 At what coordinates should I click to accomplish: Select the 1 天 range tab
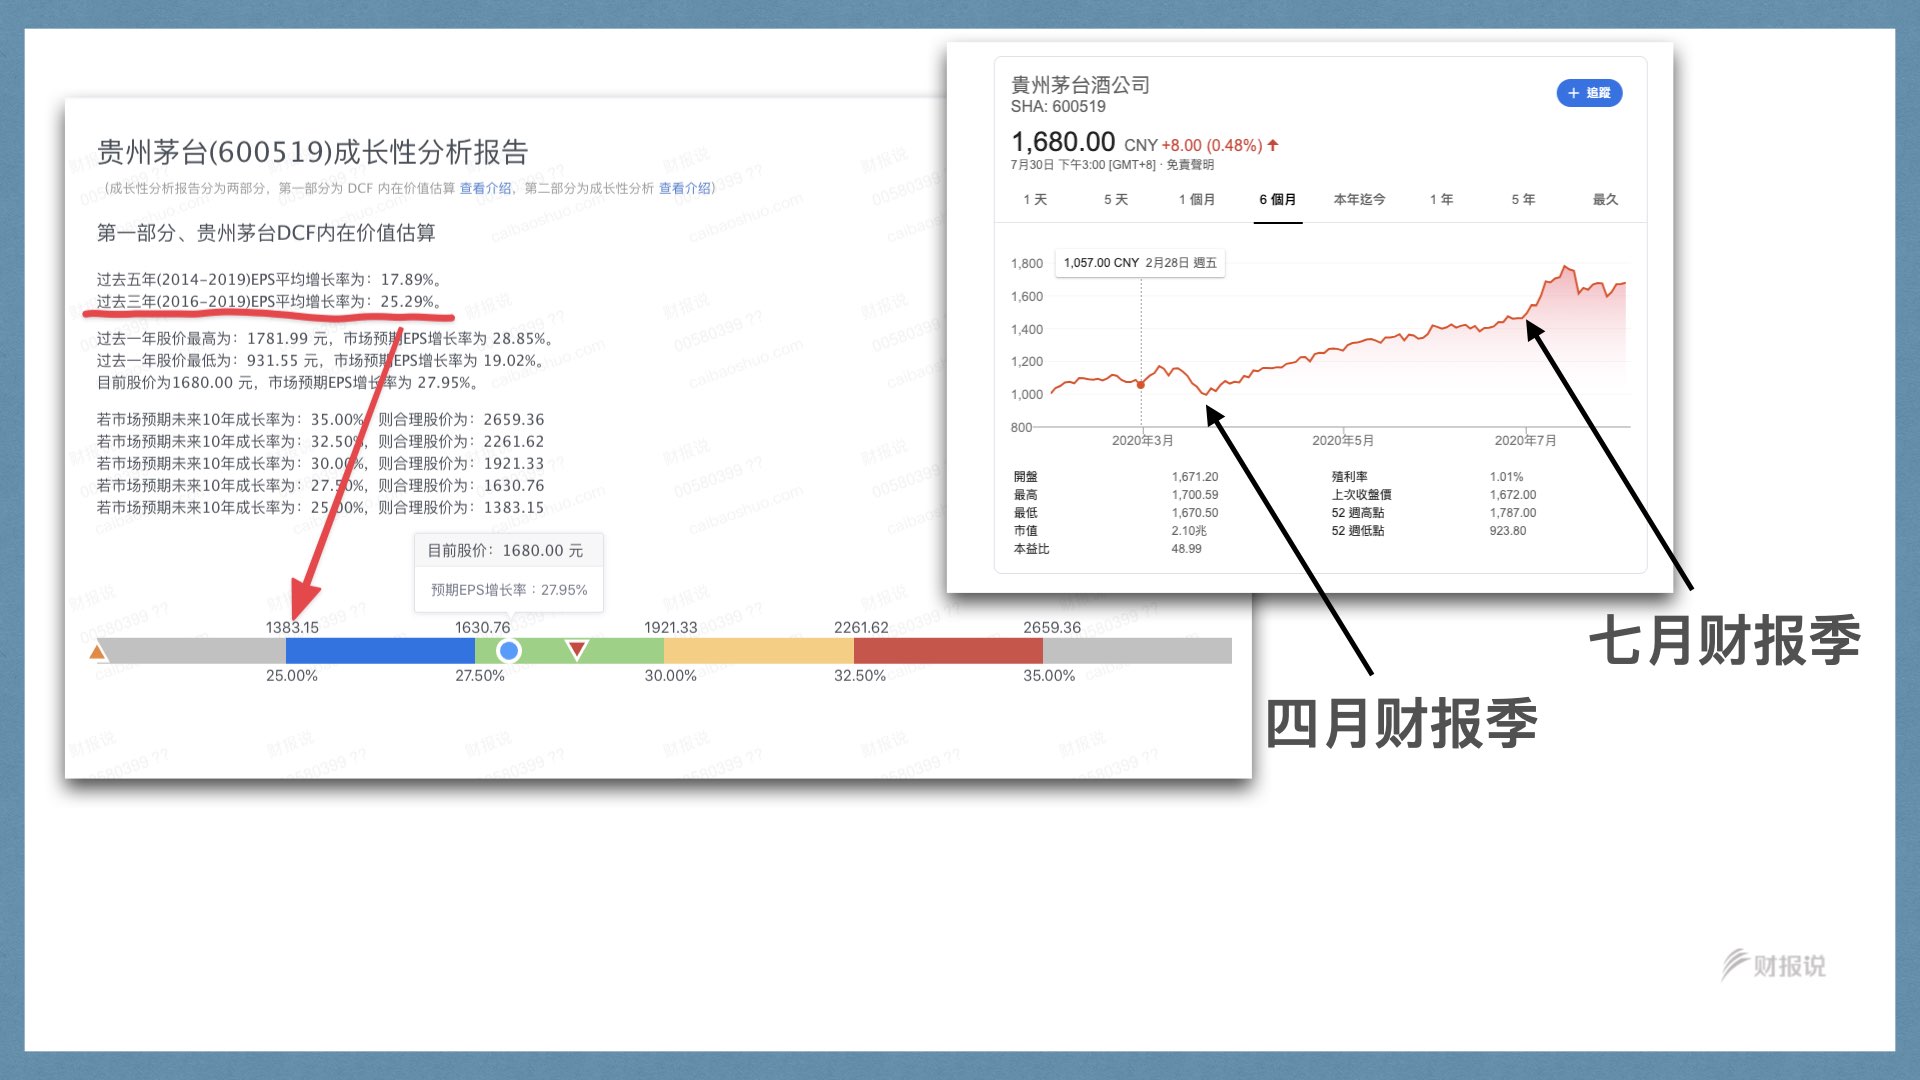[1035, 200]
